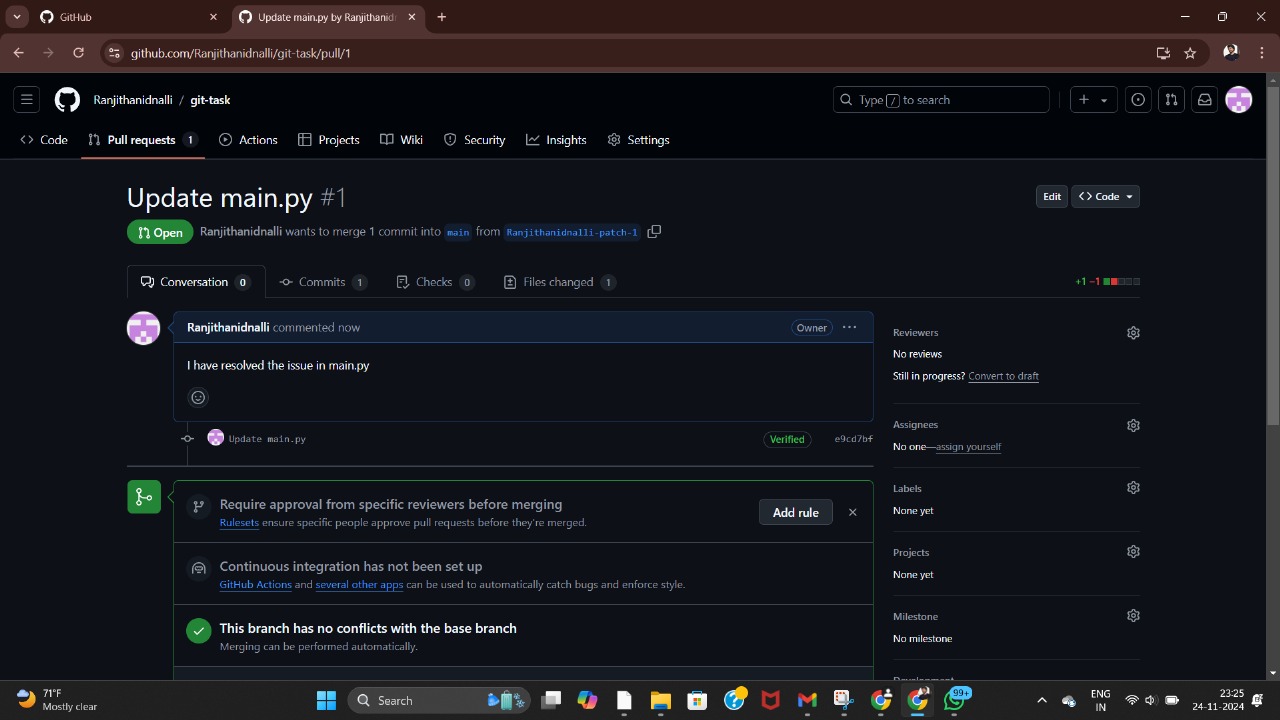
Task: Open the Security tab
Action: (475, 140)
